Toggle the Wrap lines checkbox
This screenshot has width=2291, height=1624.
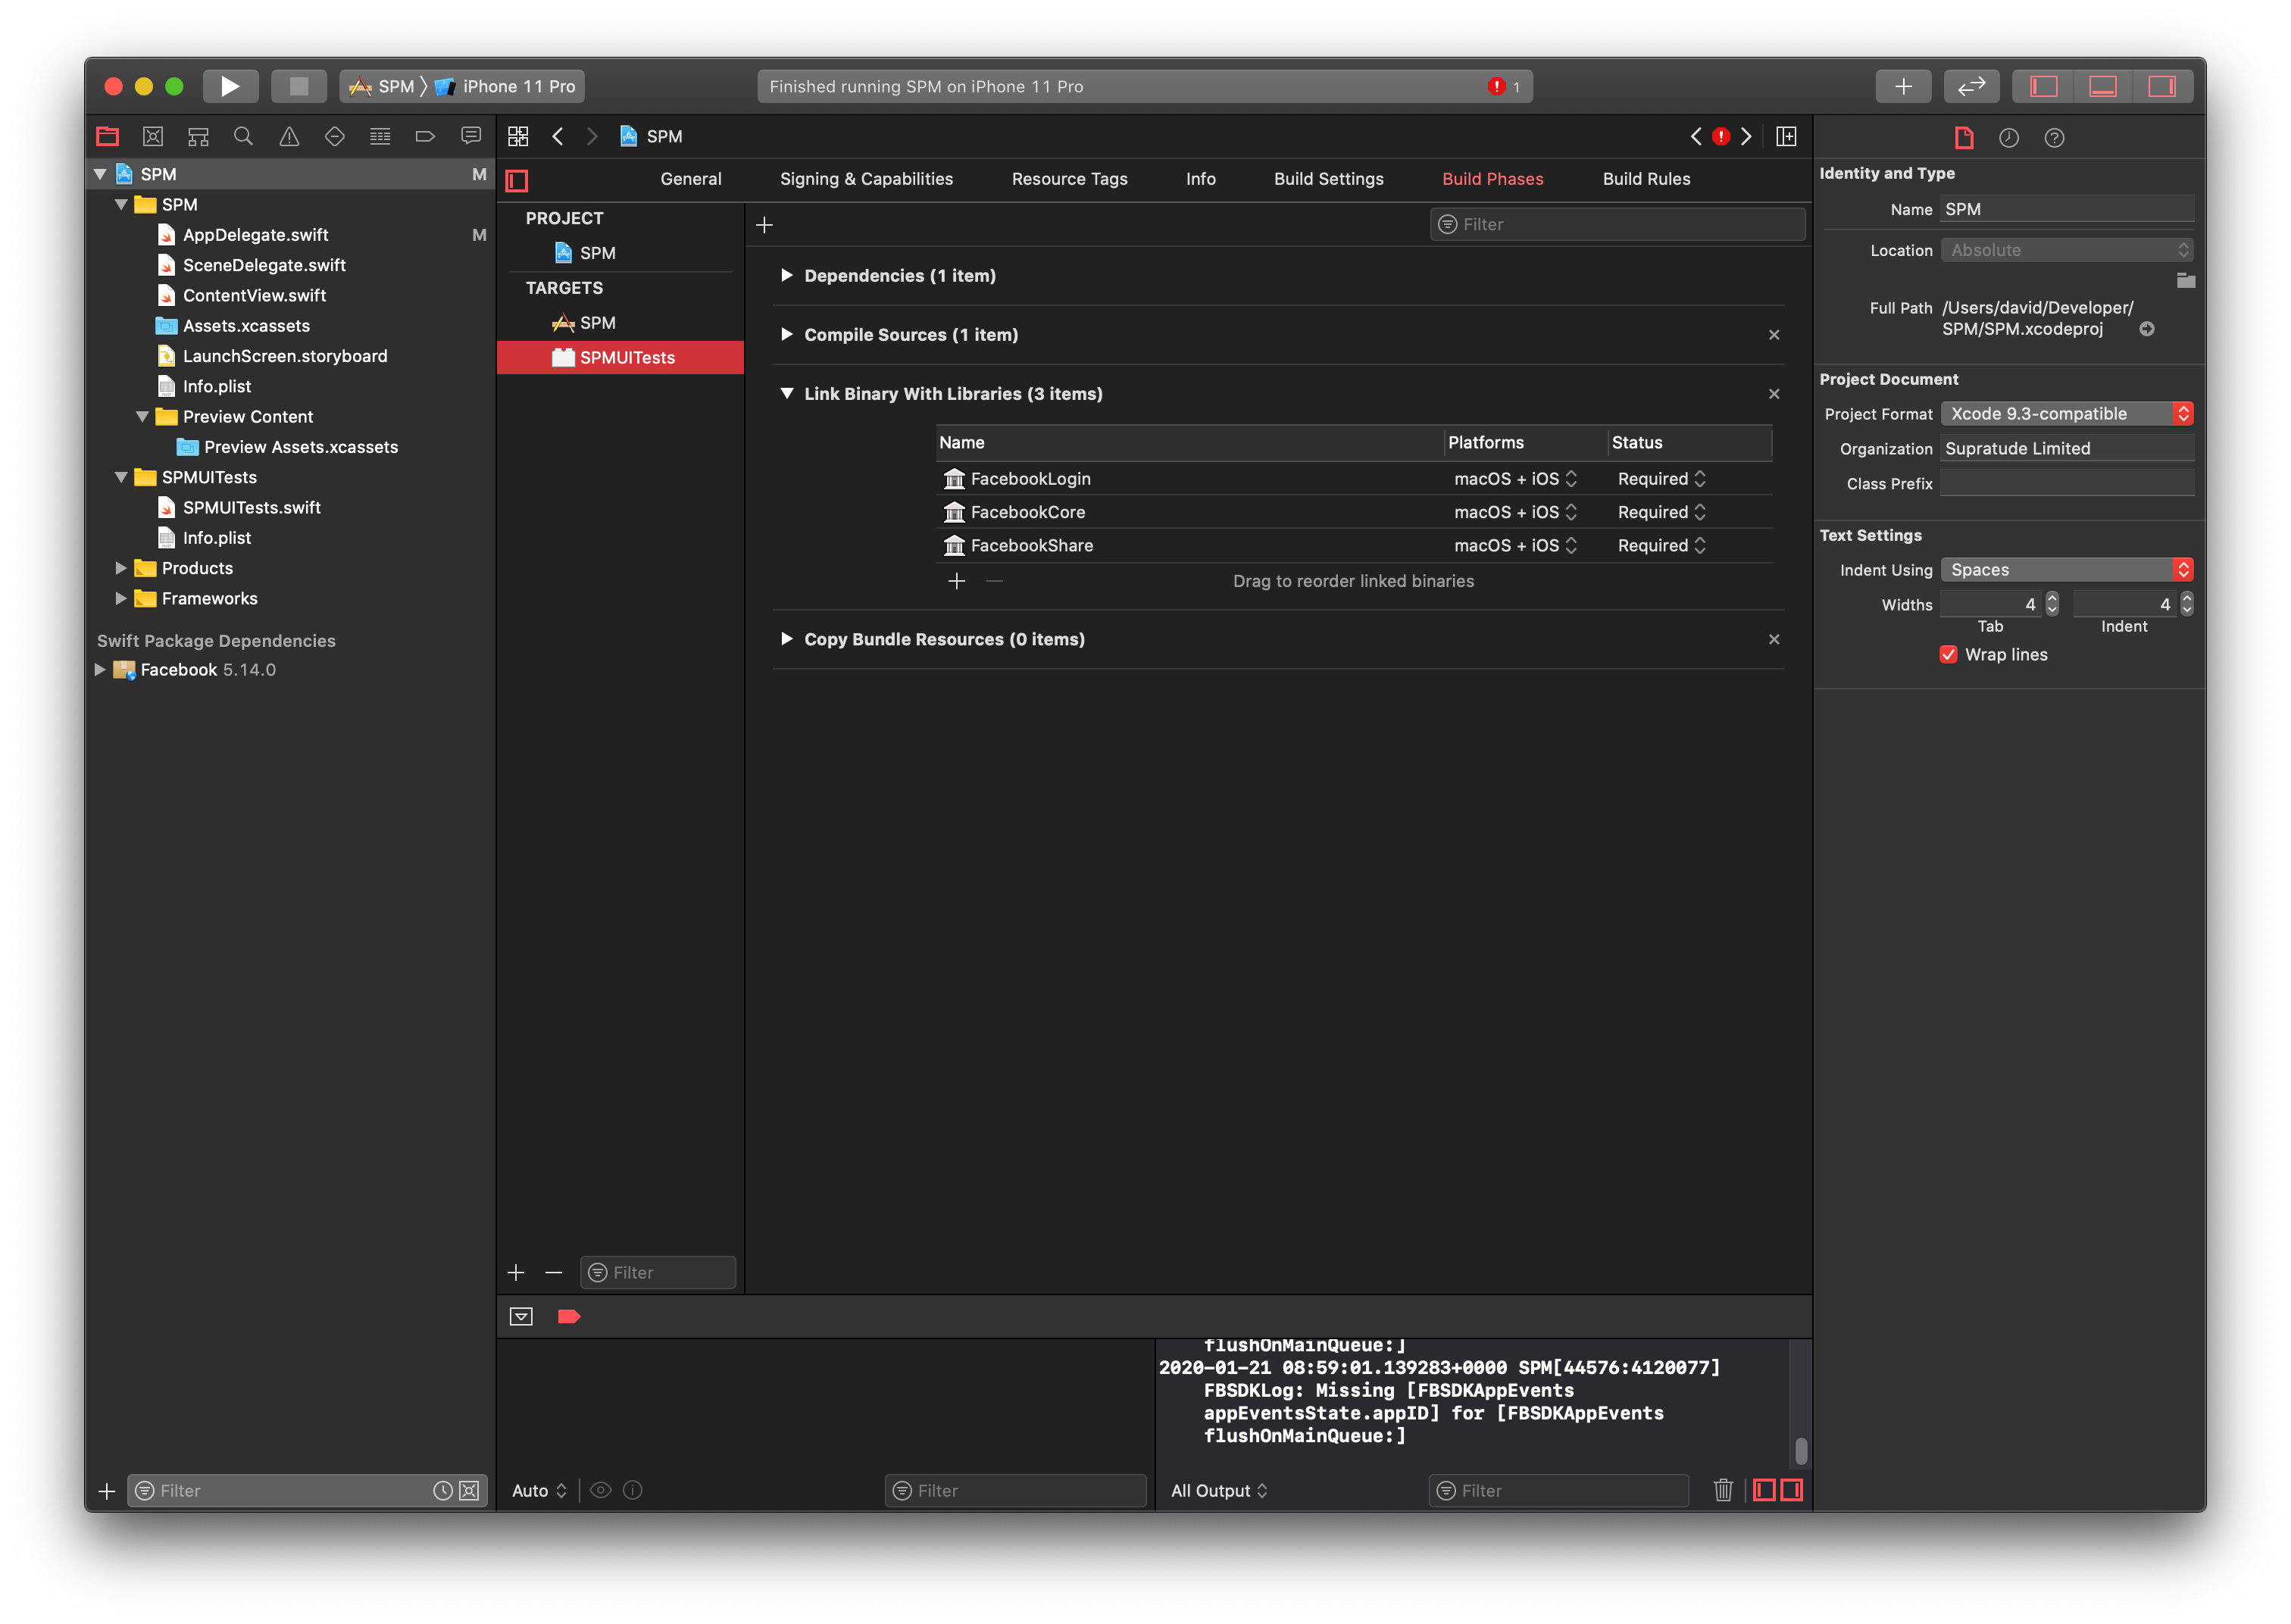(x=1949, y=654)
